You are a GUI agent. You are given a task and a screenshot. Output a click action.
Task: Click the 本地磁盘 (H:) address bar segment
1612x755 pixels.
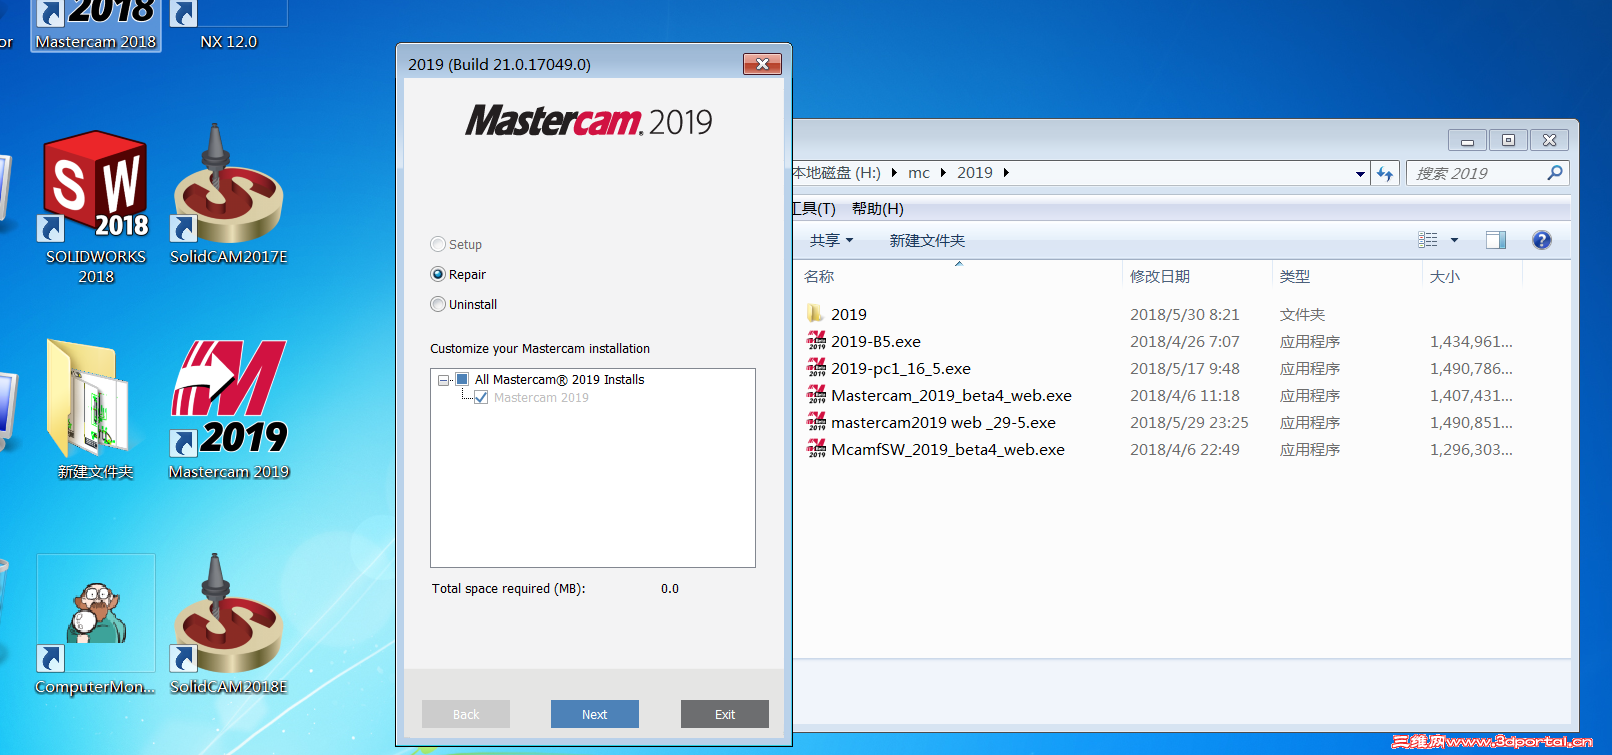[837, 173]
